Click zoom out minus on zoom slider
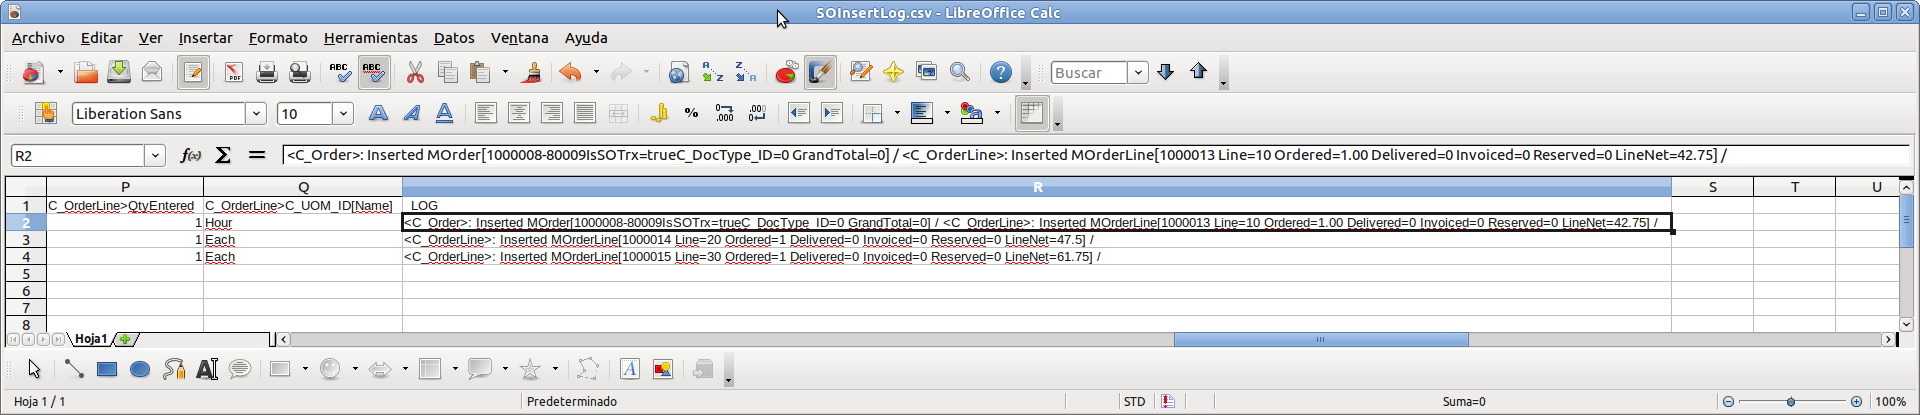 (1728, 401)
